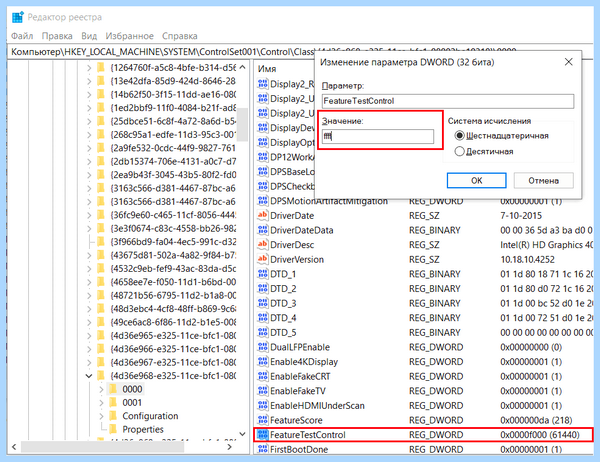Click the DTD_3 binary value icon
The height and width of the screenshot is (462, 600).
[x=262, y=303]
